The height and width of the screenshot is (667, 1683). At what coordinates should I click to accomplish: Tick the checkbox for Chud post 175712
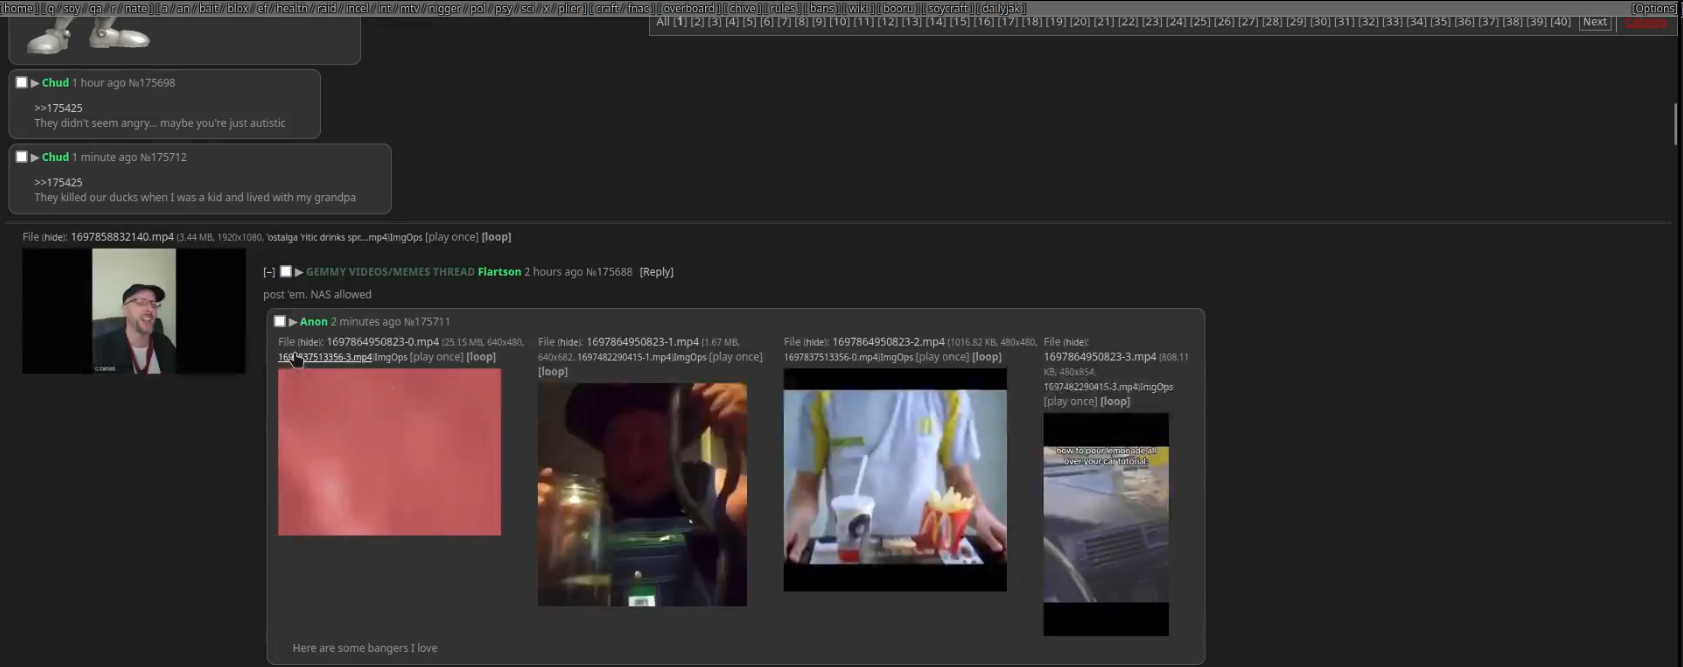tap(21, 156)
